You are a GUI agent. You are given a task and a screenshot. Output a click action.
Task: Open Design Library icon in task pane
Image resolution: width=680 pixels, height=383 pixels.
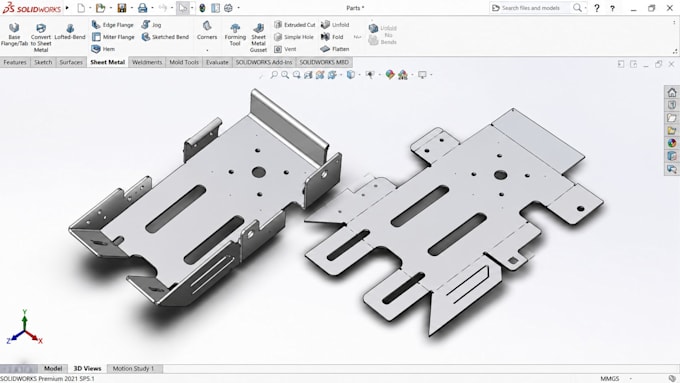(672, 105)
